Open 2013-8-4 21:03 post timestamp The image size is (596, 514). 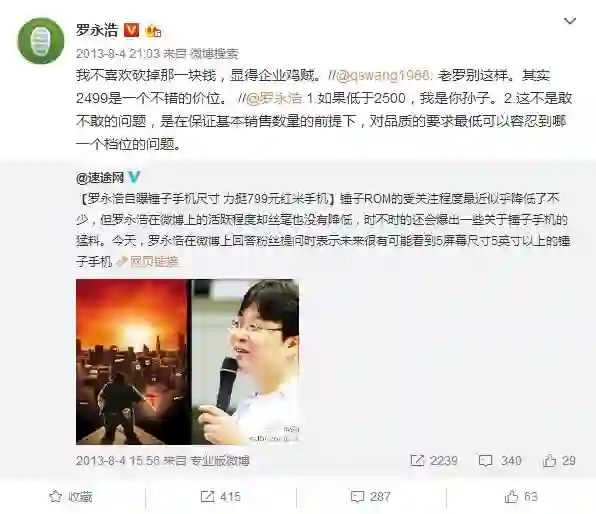tap(118, 54)
